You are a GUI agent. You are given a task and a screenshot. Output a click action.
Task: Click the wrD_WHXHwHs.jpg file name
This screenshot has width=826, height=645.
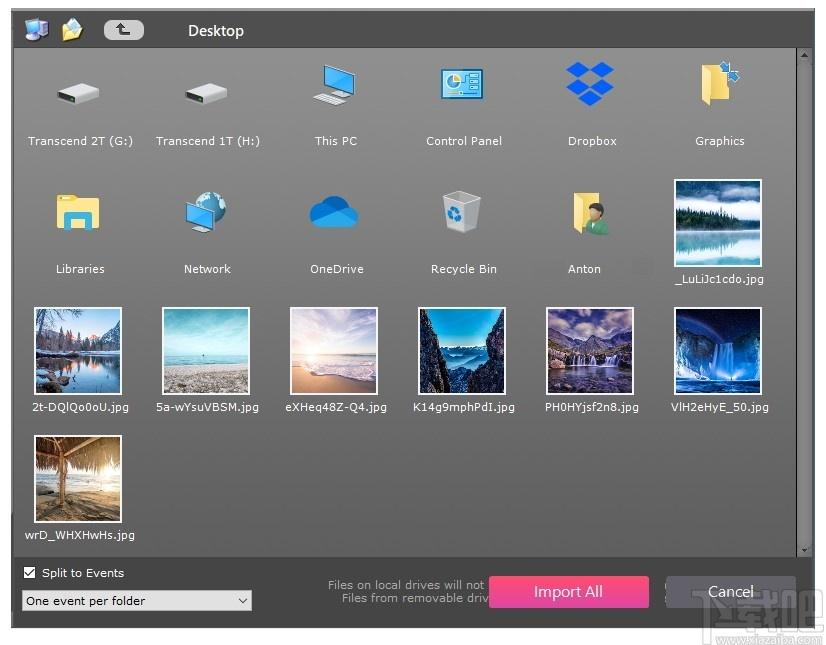(x=80, y=535)
